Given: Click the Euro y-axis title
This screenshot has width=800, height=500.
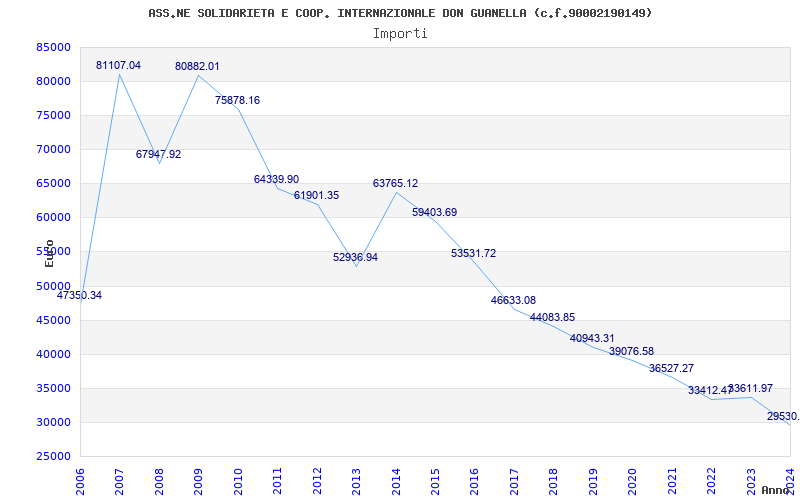Looking at the screenshot, I should [x=49, y=253].
